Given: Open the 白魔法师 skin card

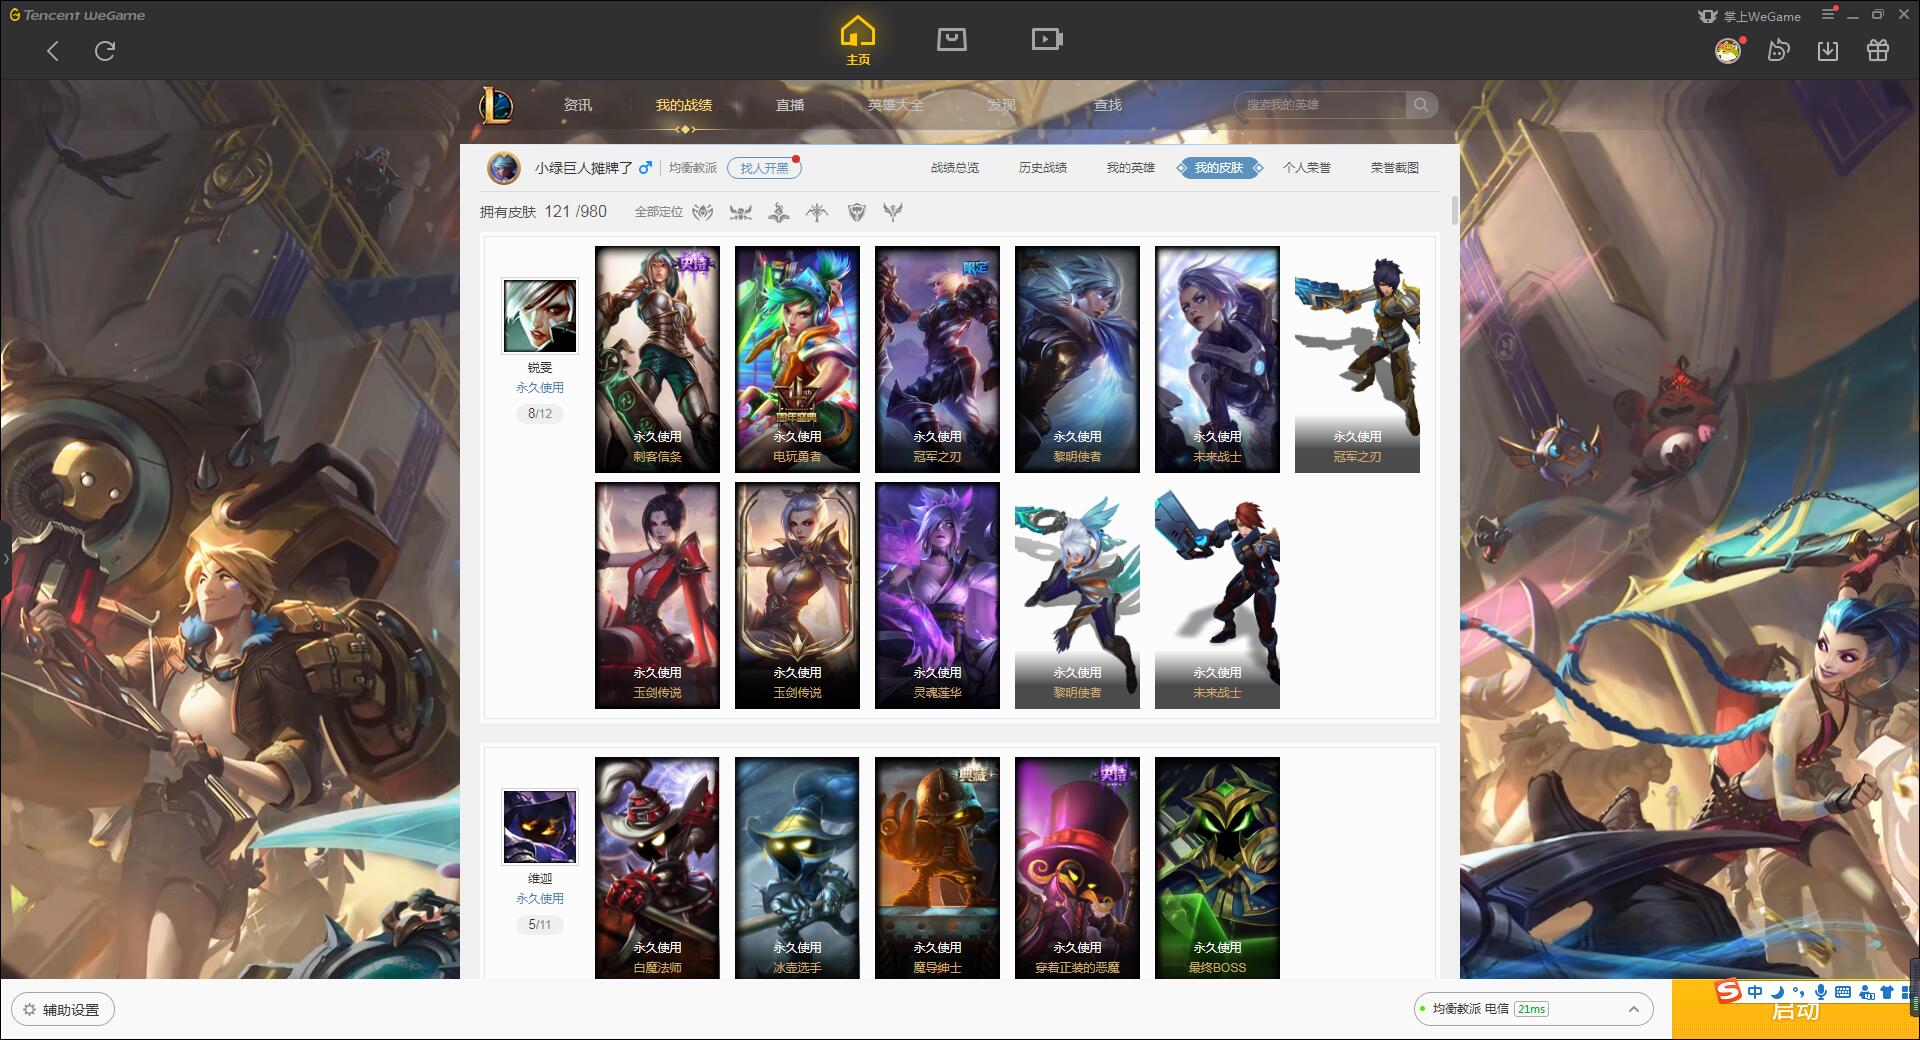Looking at the screenshot, I should (657, 867).
